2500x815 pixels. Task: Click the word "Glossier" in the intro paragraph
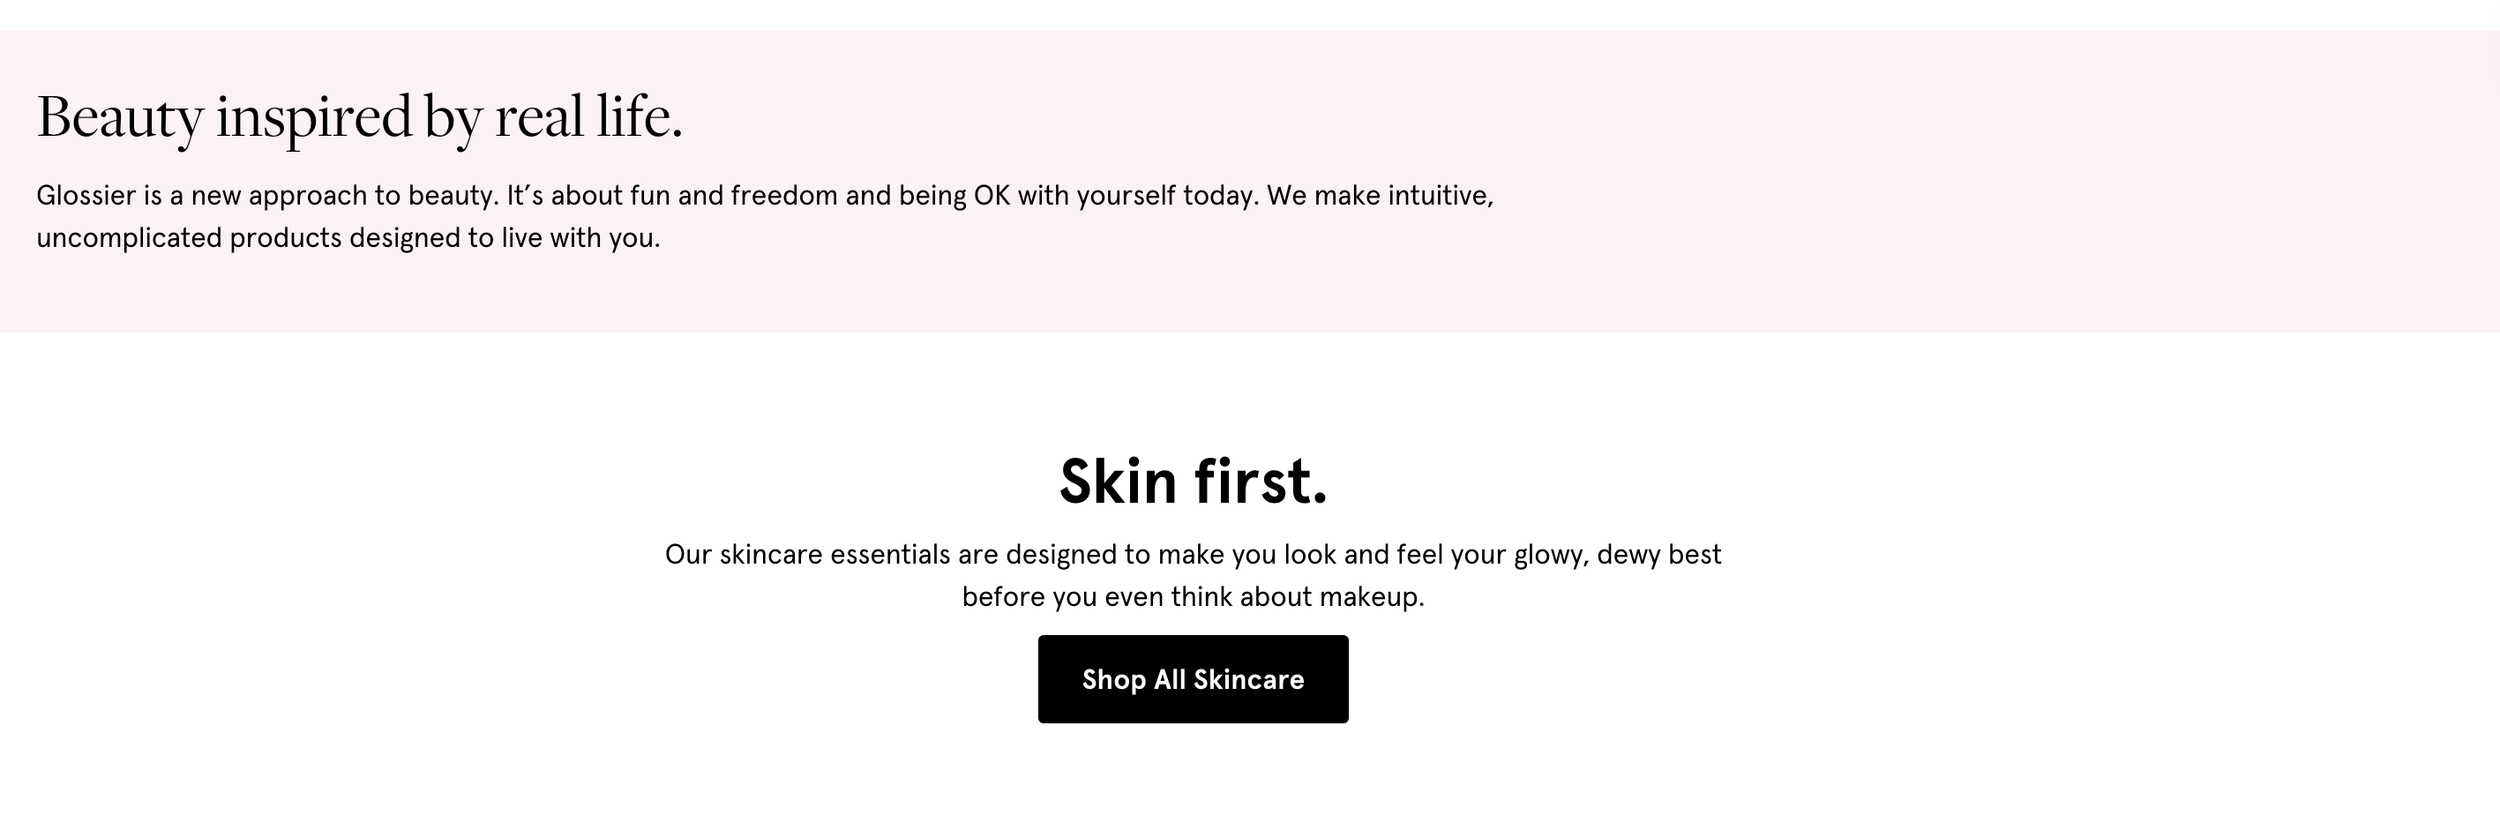(x=86, y=195)
